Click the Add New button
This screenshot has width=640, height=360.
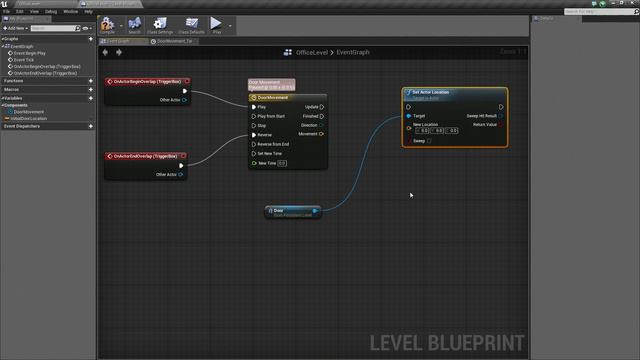(16, 28)
